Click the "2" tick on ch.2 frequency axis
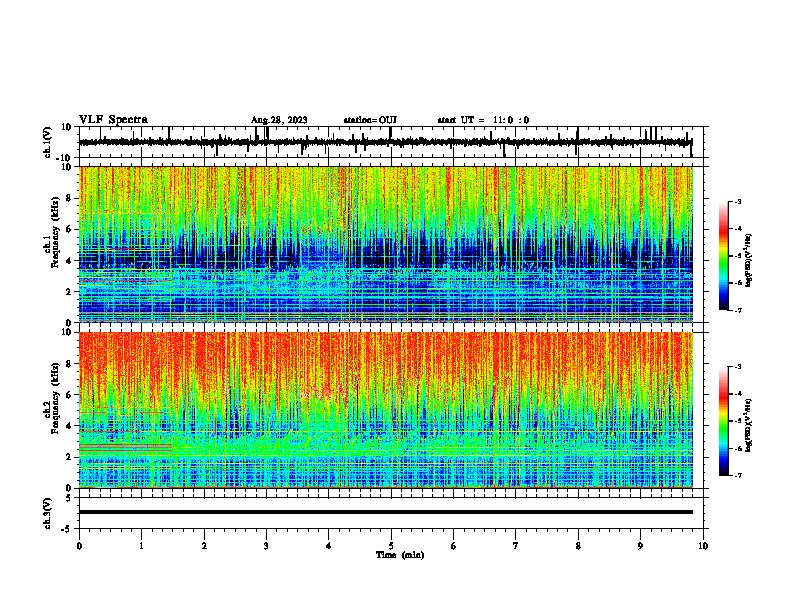 (x=69, y=457)
